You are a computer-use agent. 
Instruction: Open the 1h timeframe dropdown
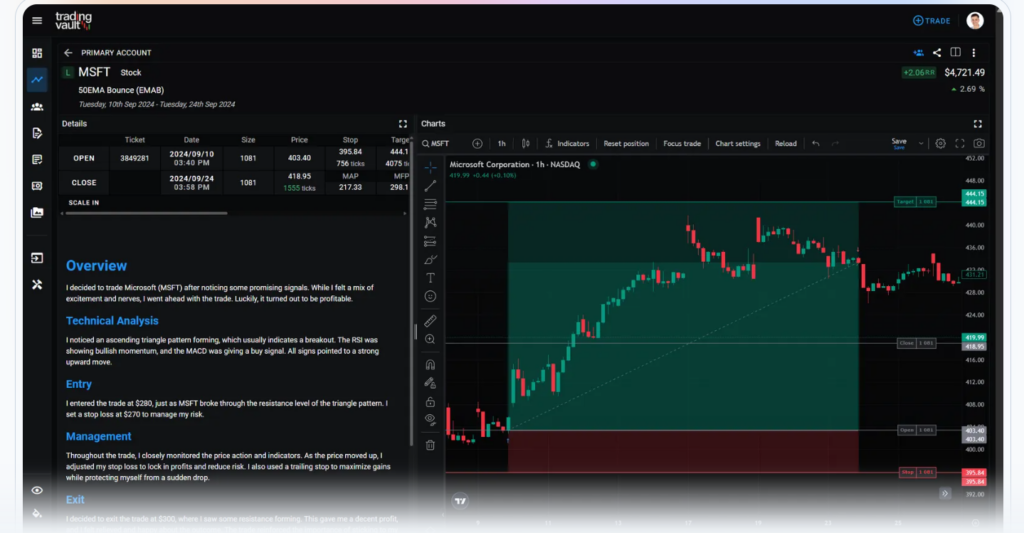502,143
